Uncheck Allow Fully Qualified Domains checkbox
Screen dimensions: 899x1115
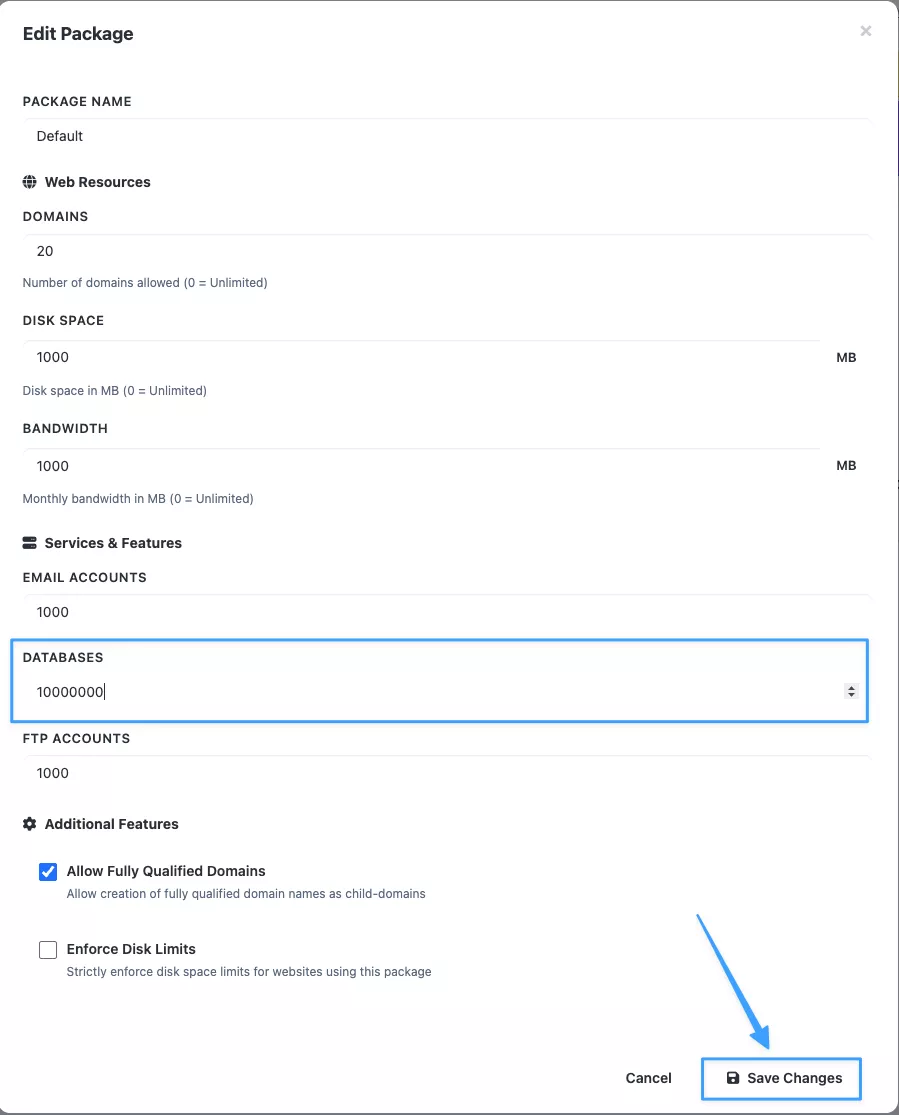48,872
